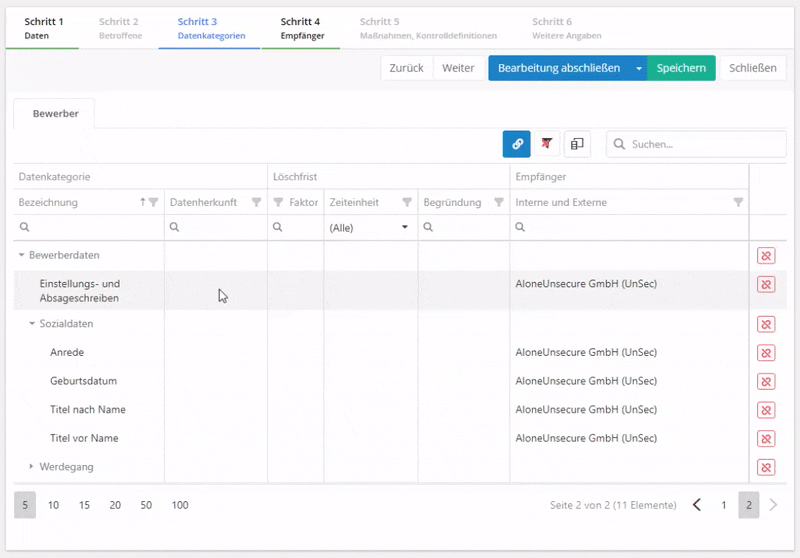800x558 pixels.
Task: Expand the Werdegang tree node
Action: (x=32, y=467)
